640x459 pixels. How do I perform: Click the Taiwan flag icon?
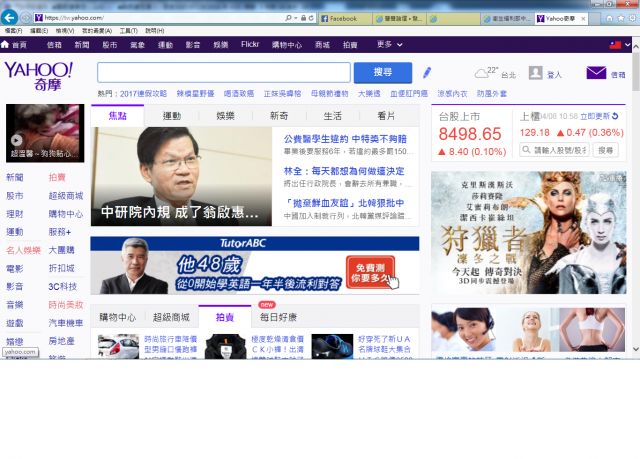tap(615, 44)
